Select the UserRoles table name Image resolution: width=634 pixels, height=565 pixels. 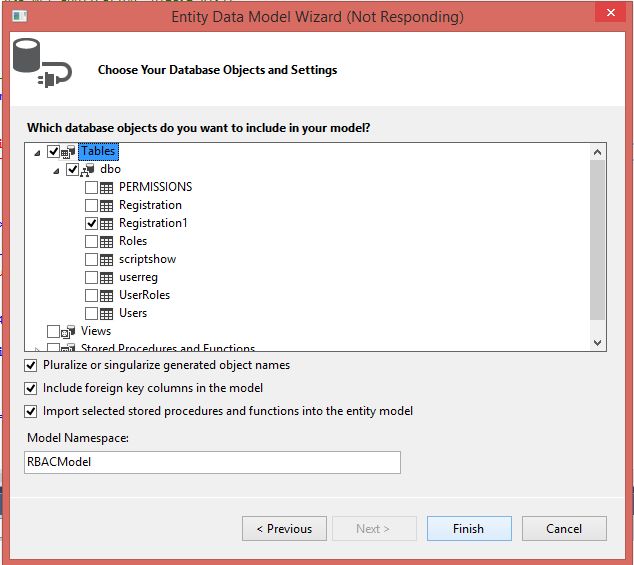click(x=144, y=295)
